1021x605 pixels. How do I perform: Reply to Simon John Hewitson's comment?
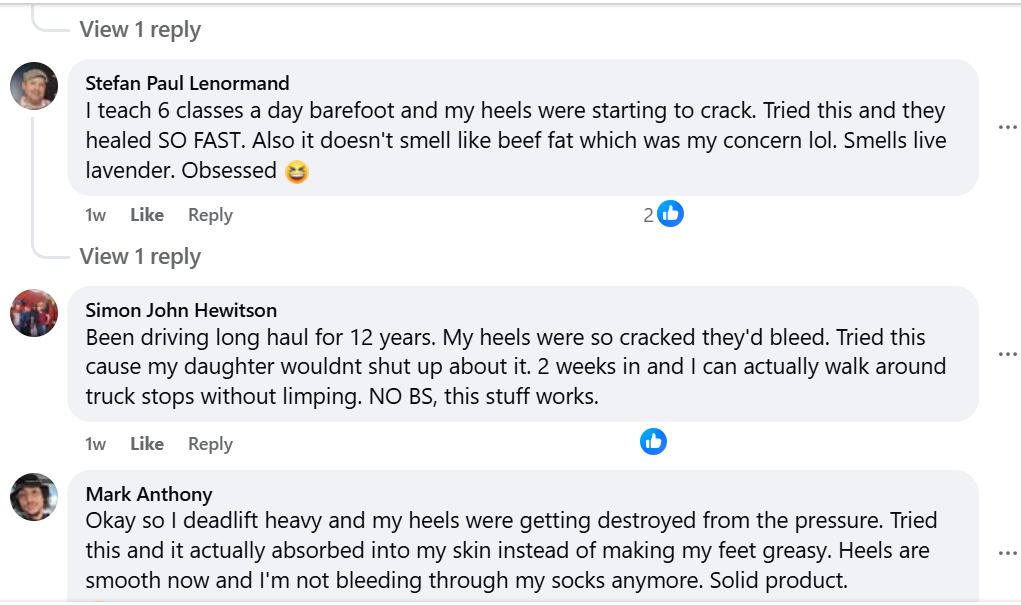[210, 444]
